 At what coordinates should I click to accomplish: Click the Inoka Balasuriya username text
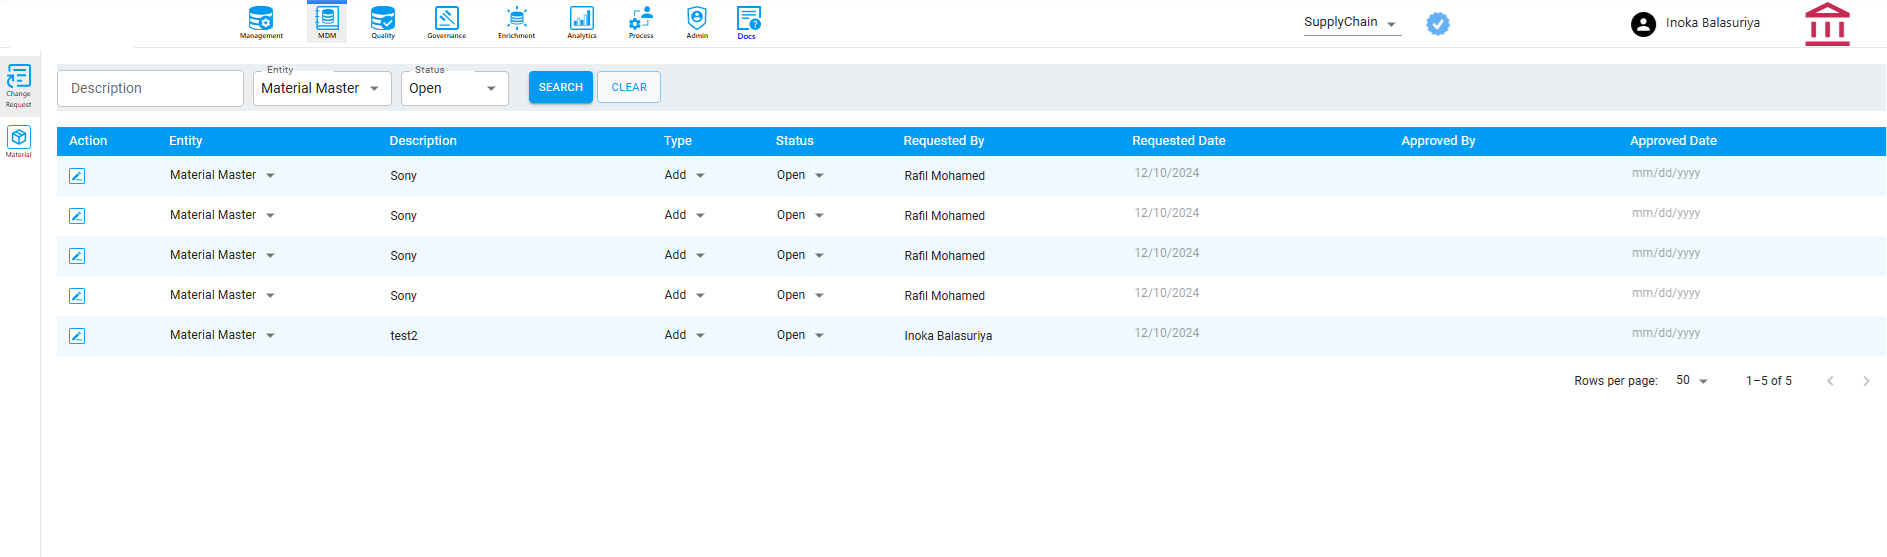(x=1713, y=23)
